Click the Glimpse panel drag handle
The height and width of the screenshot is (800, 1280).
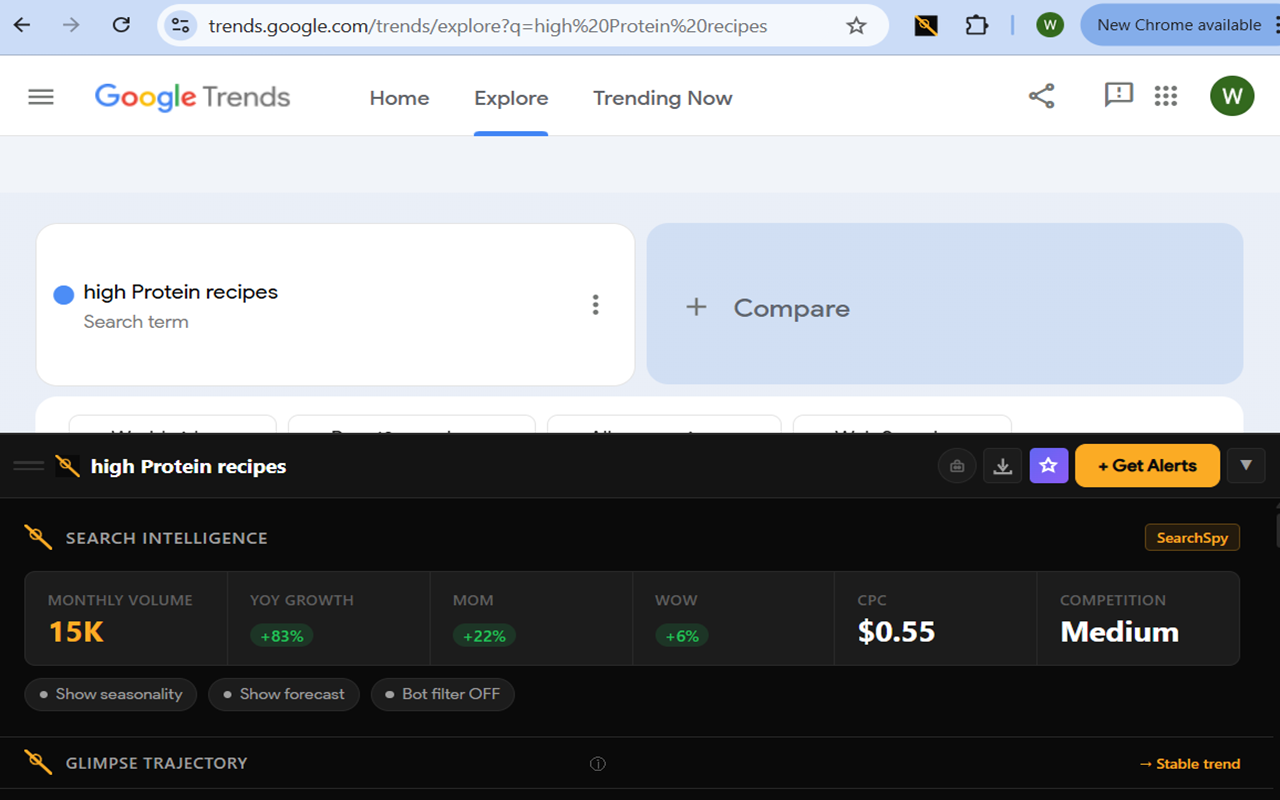tap(28, 466)
